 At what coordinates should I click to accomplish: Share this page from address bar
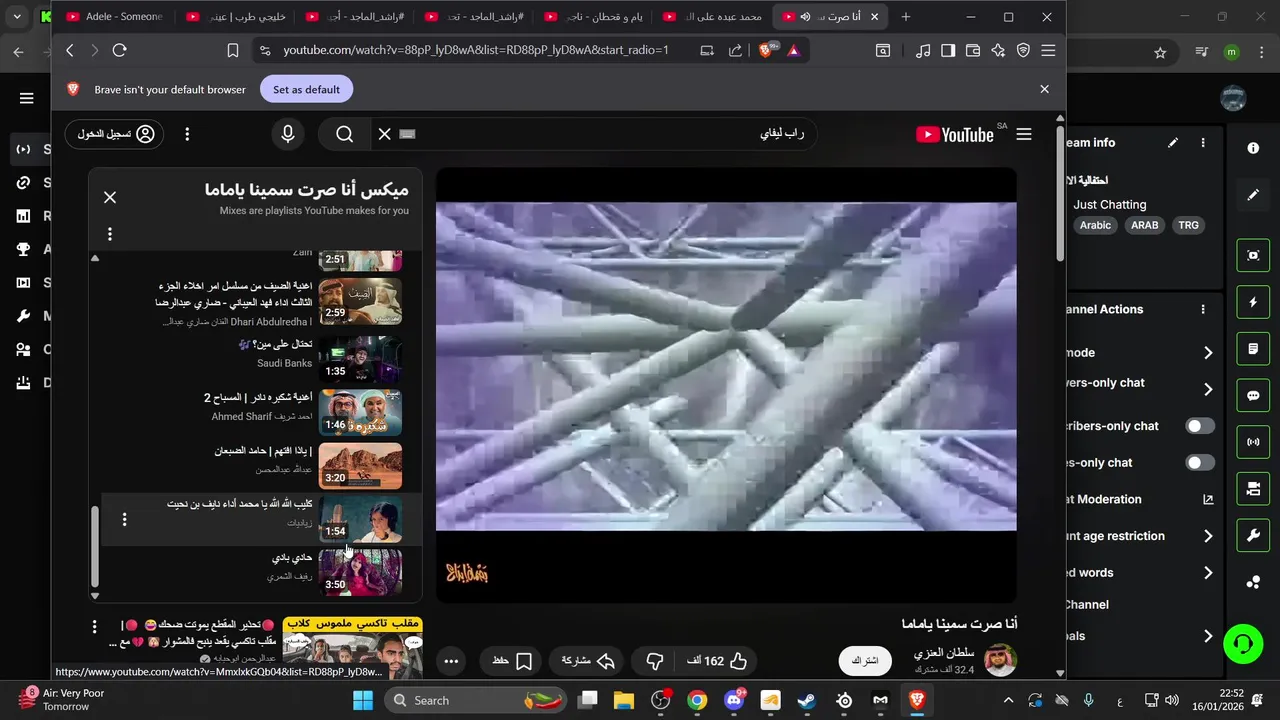click(735, 50)
